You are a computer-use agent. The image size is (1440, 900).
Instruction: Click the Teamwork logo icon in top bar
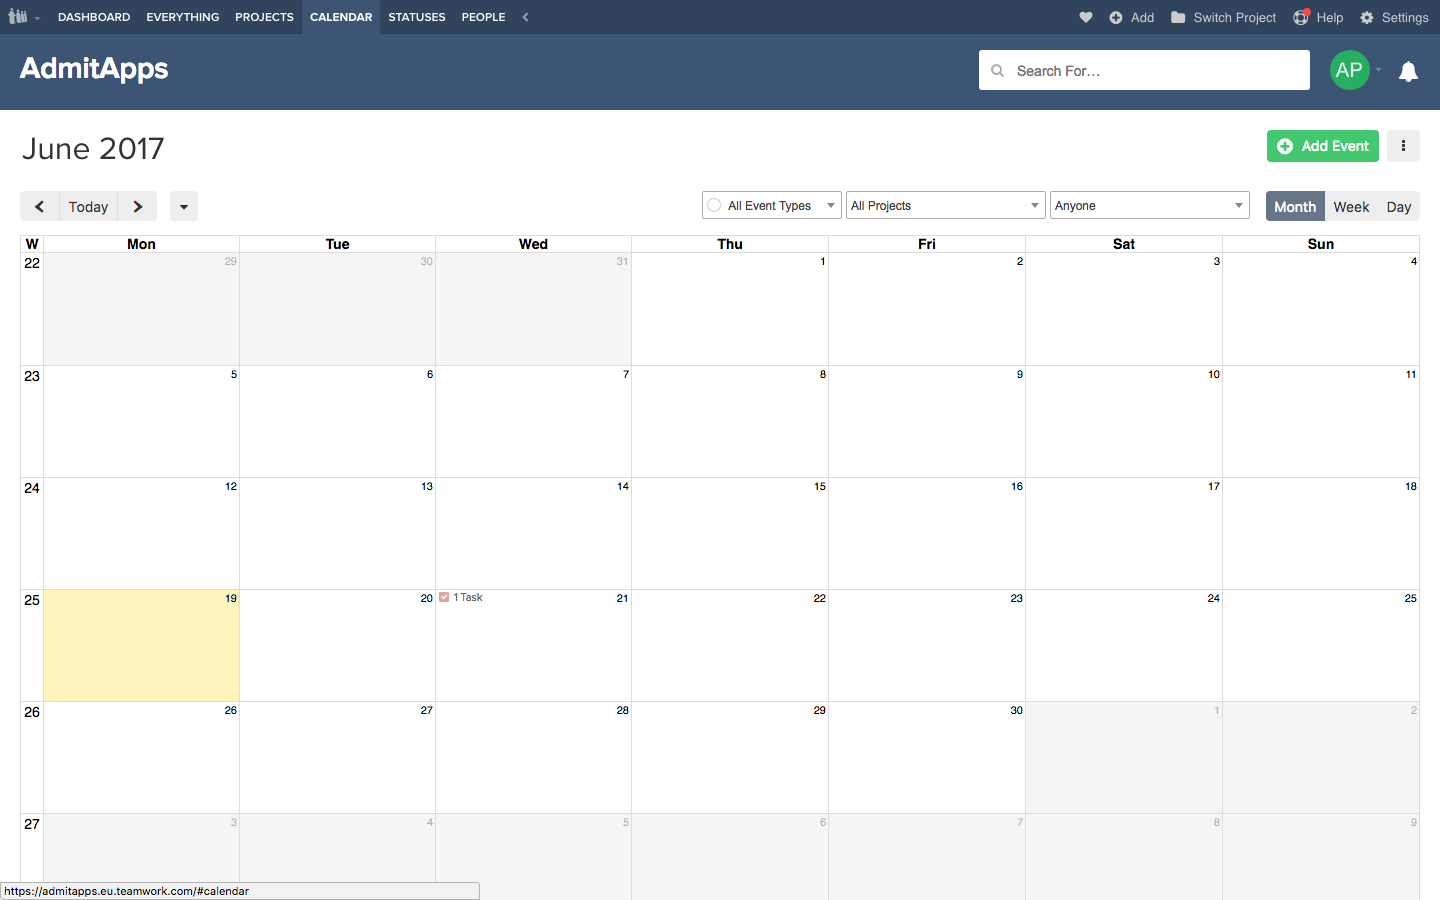click(x=17, y=17)
